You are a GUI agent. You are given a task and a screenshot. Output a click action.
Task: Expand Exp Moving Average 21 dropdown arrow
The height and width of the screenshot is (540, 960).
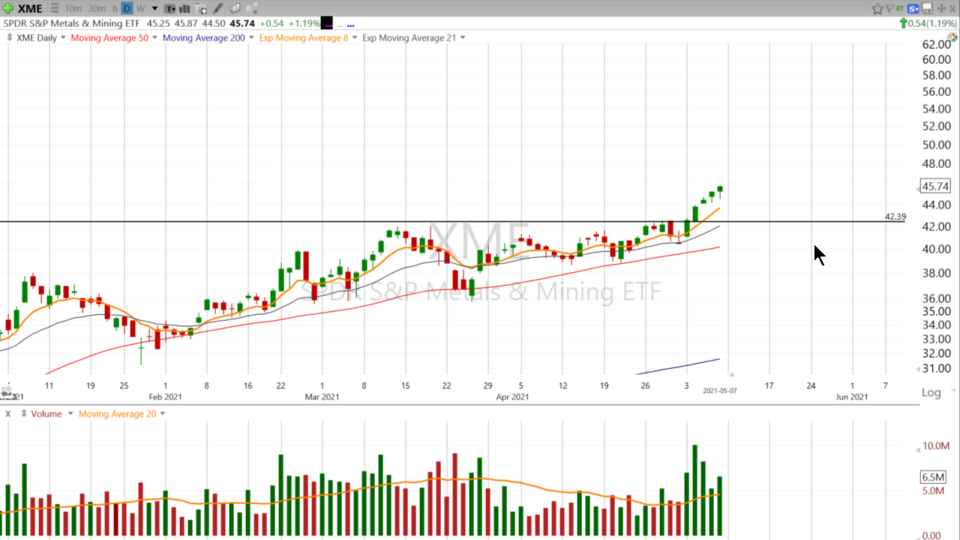click(463, 37)
